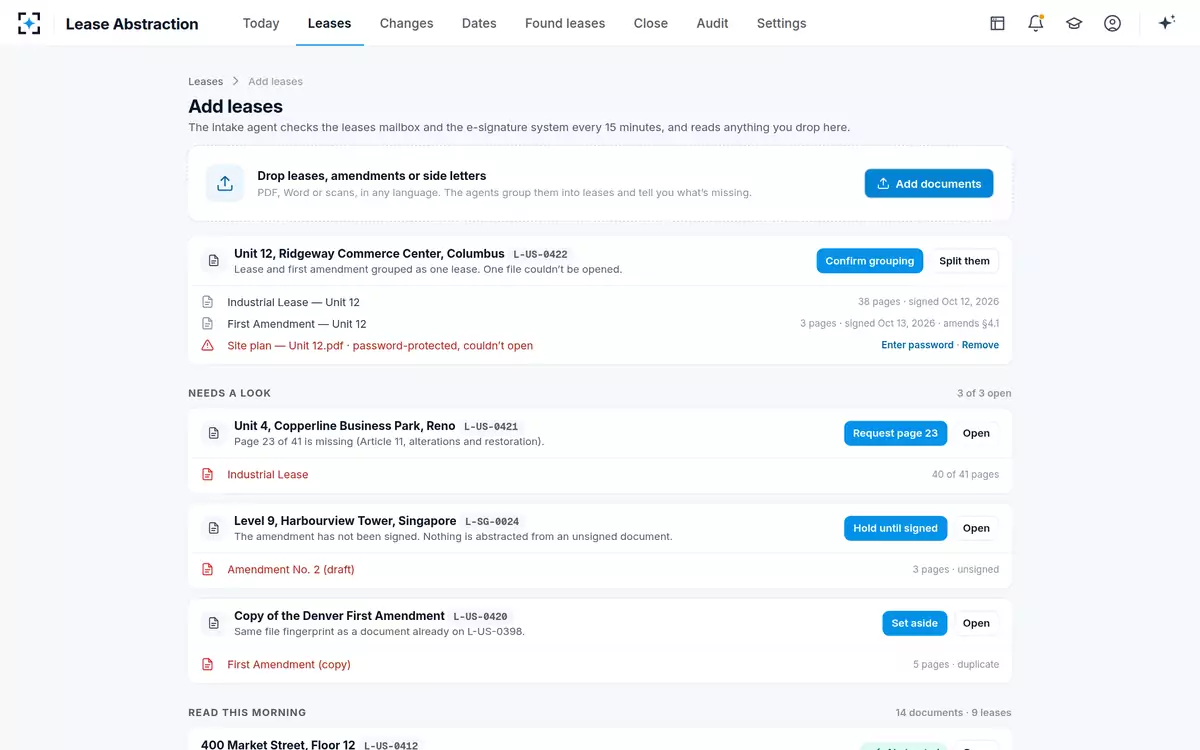Click Level 9, Harbourview Tower, Singapore title
The height and width of the screenshot is (750, 1200).
[345, 520]
